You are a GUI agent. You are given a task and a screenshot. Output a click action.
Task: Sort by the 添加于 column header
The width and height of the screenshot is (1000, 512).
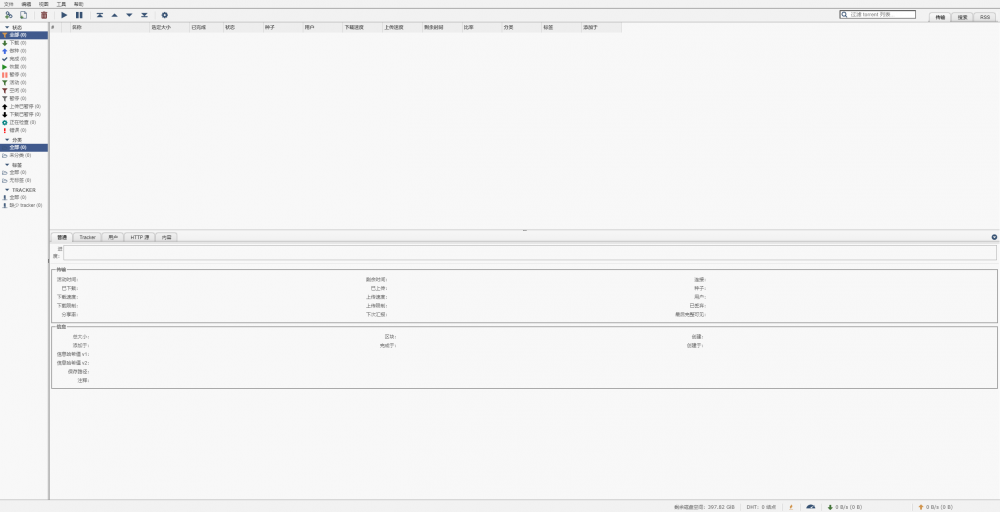coord(601,27)
